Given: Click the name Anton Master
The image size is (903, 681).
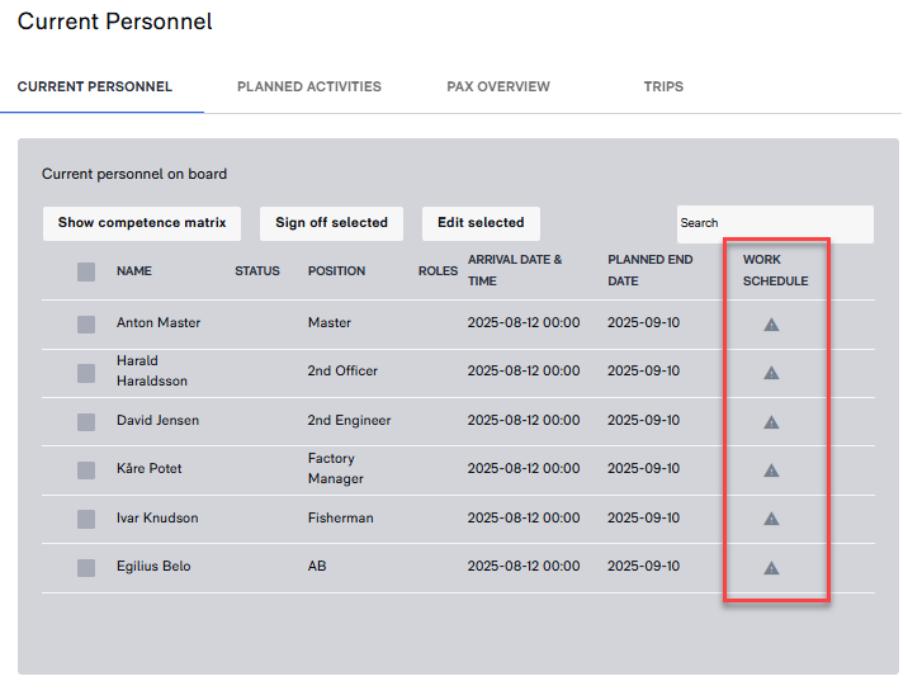Looking at the screenshot, I should click(158, 323).
